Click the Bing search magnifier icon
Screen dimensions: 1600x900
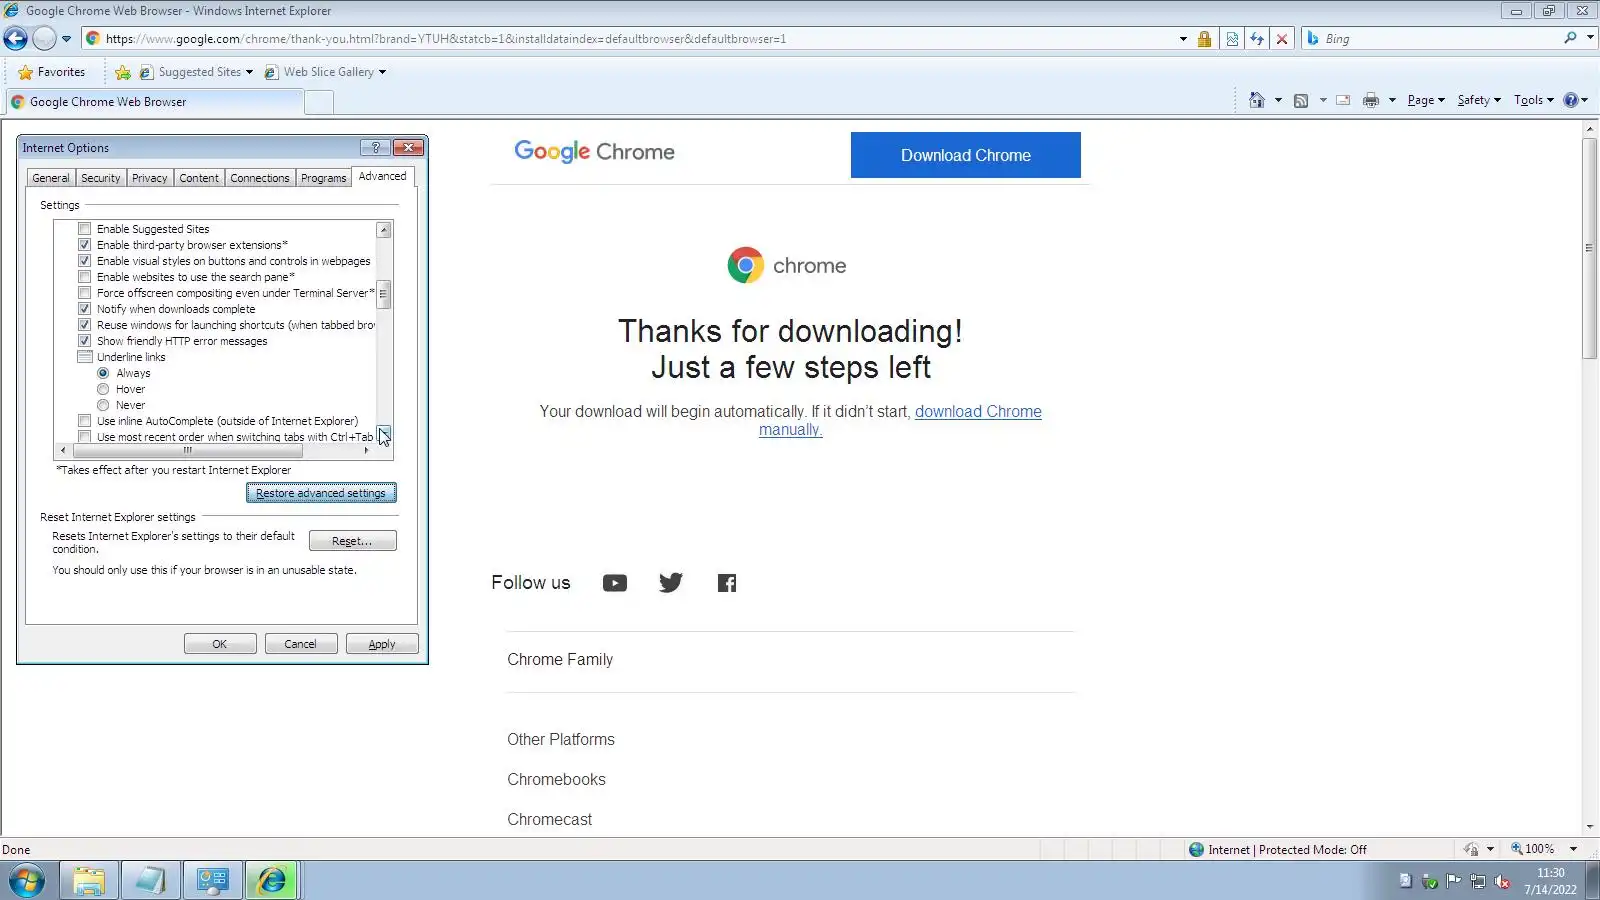[1570, 38]
